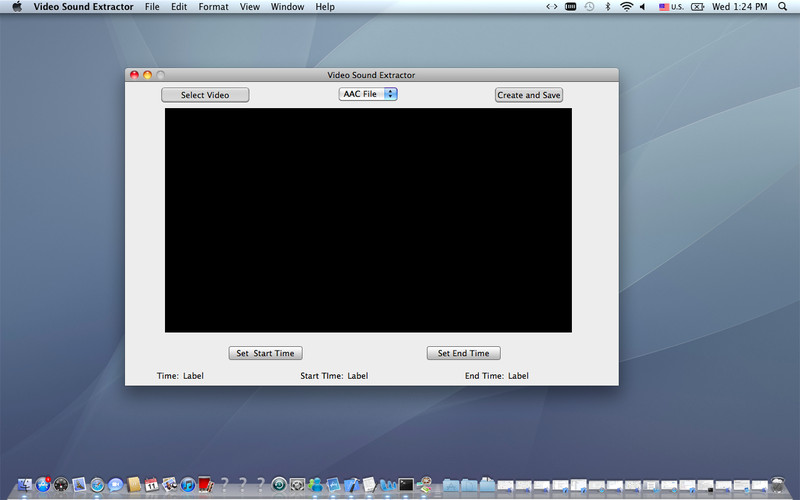Open the View menu
Image resolution: width=800 pixels, height=500 pixels.
click(x=249, y=7)
